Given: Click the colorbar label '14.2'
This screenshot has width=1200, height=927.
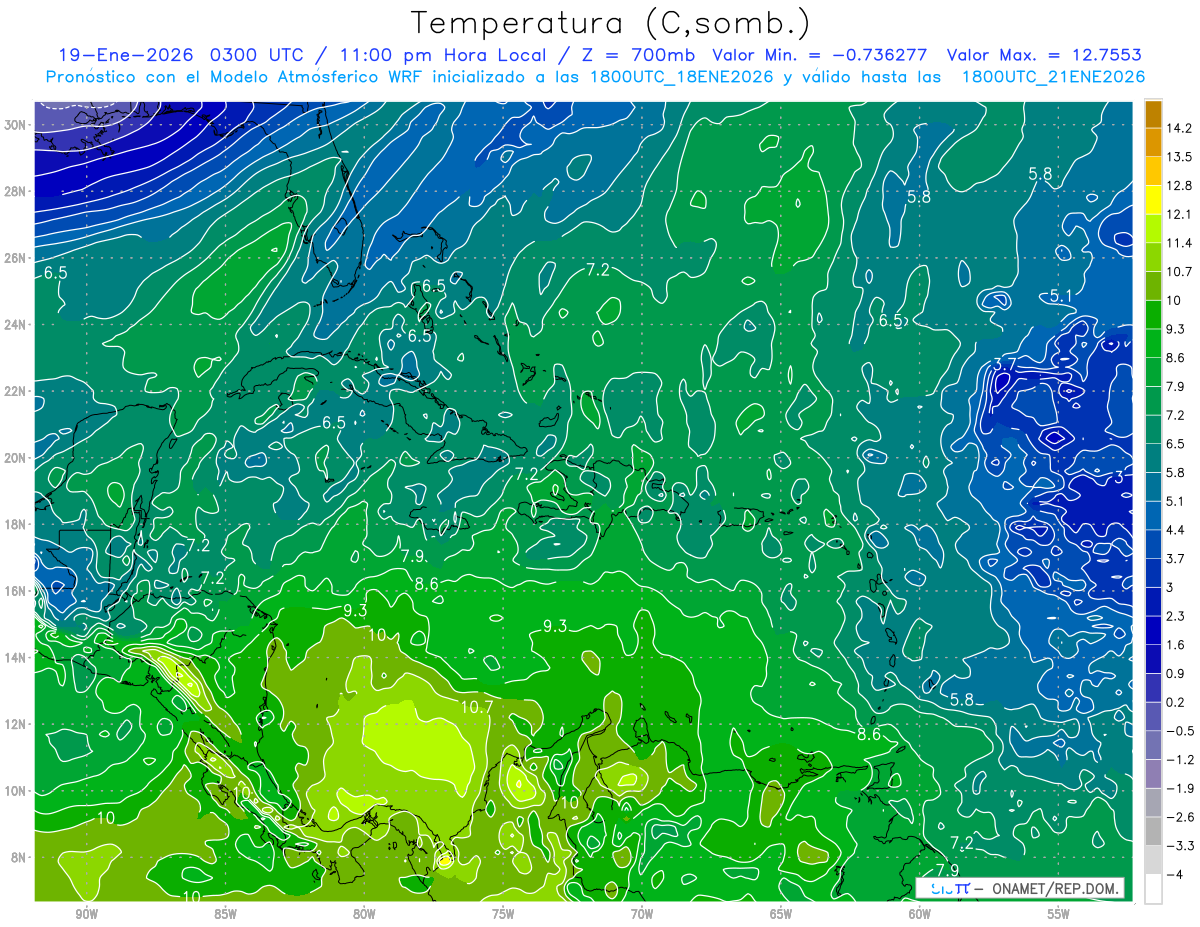Looking at the screenshot, I should click(1179, 128).
